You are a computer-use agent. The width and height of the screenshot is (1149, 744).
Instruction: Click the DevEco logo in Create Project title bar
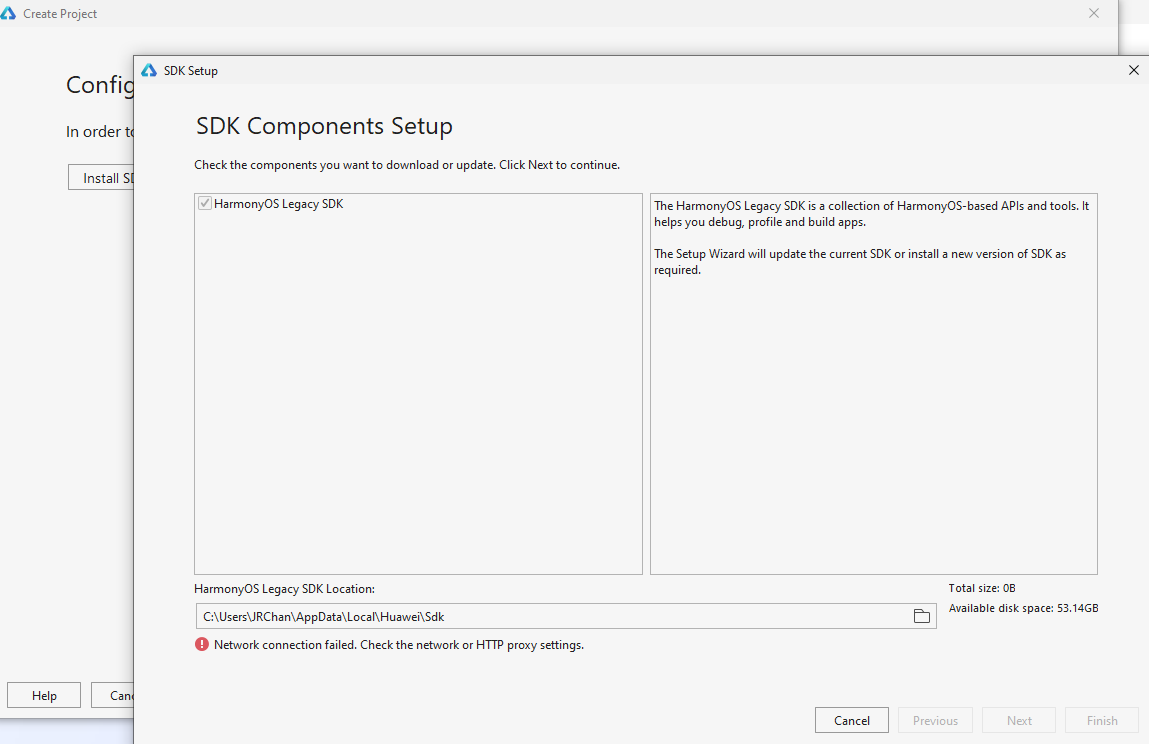[x=9, y=14]
